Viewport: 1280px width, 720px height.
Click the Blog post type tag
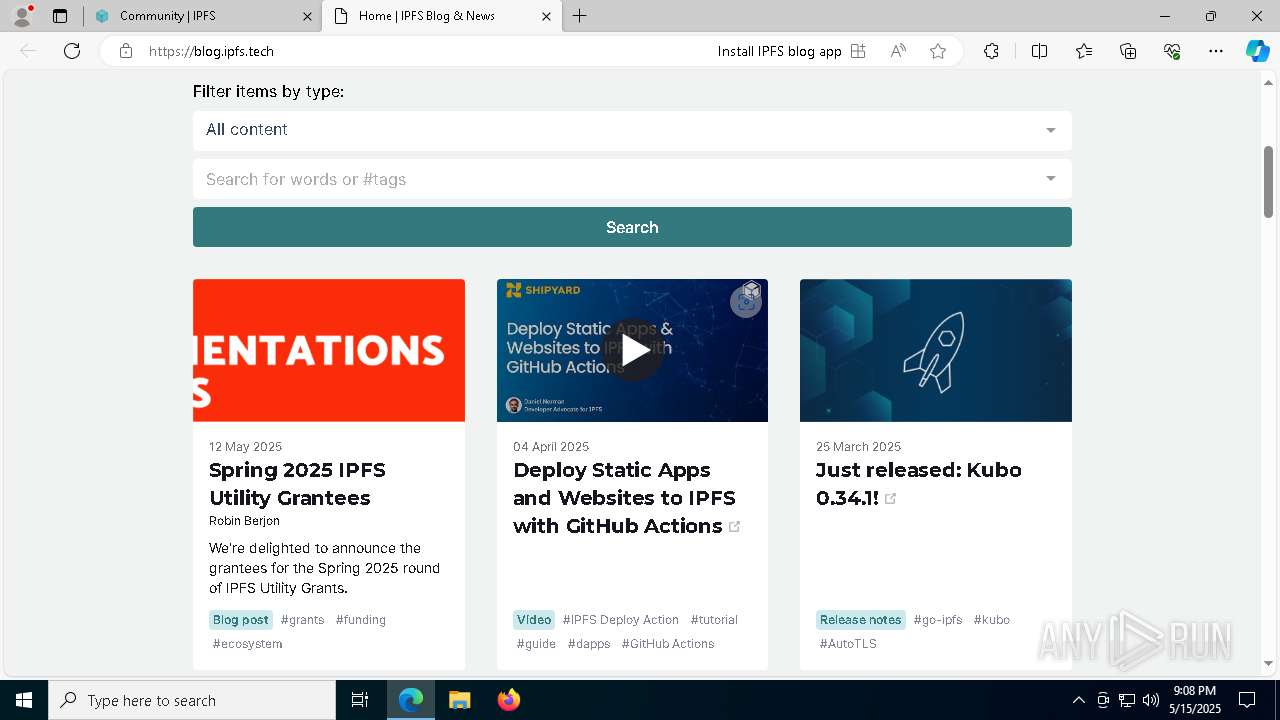tap(241, 620)
